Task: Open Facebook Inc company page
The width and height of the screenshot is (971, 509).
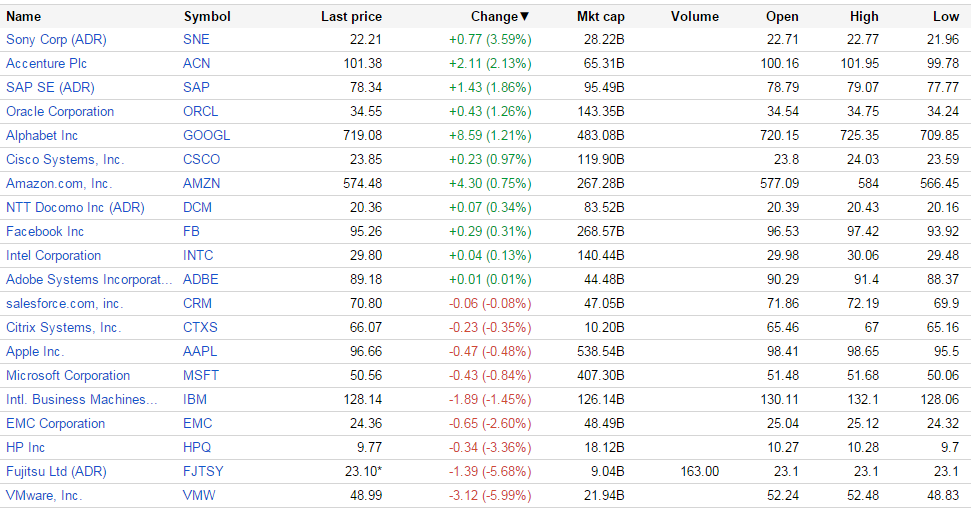Action: (x=45, y=231)
